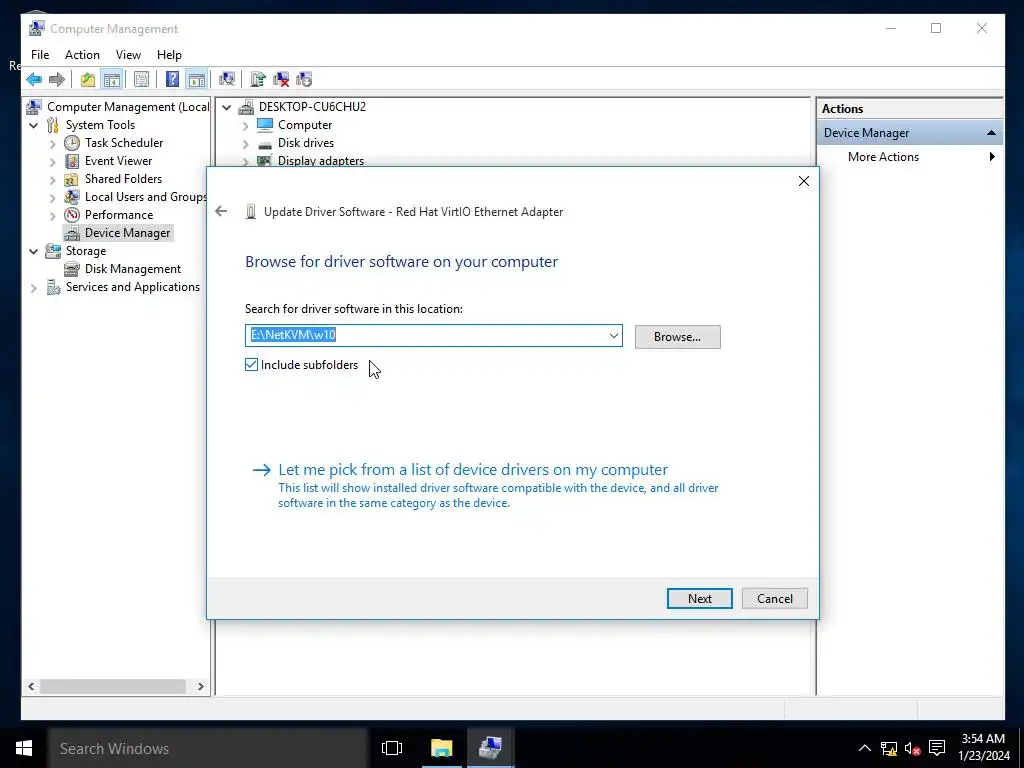Click the tree pane horizontal scrollbar thumb

pyautogui.click(x=114, y=686)
